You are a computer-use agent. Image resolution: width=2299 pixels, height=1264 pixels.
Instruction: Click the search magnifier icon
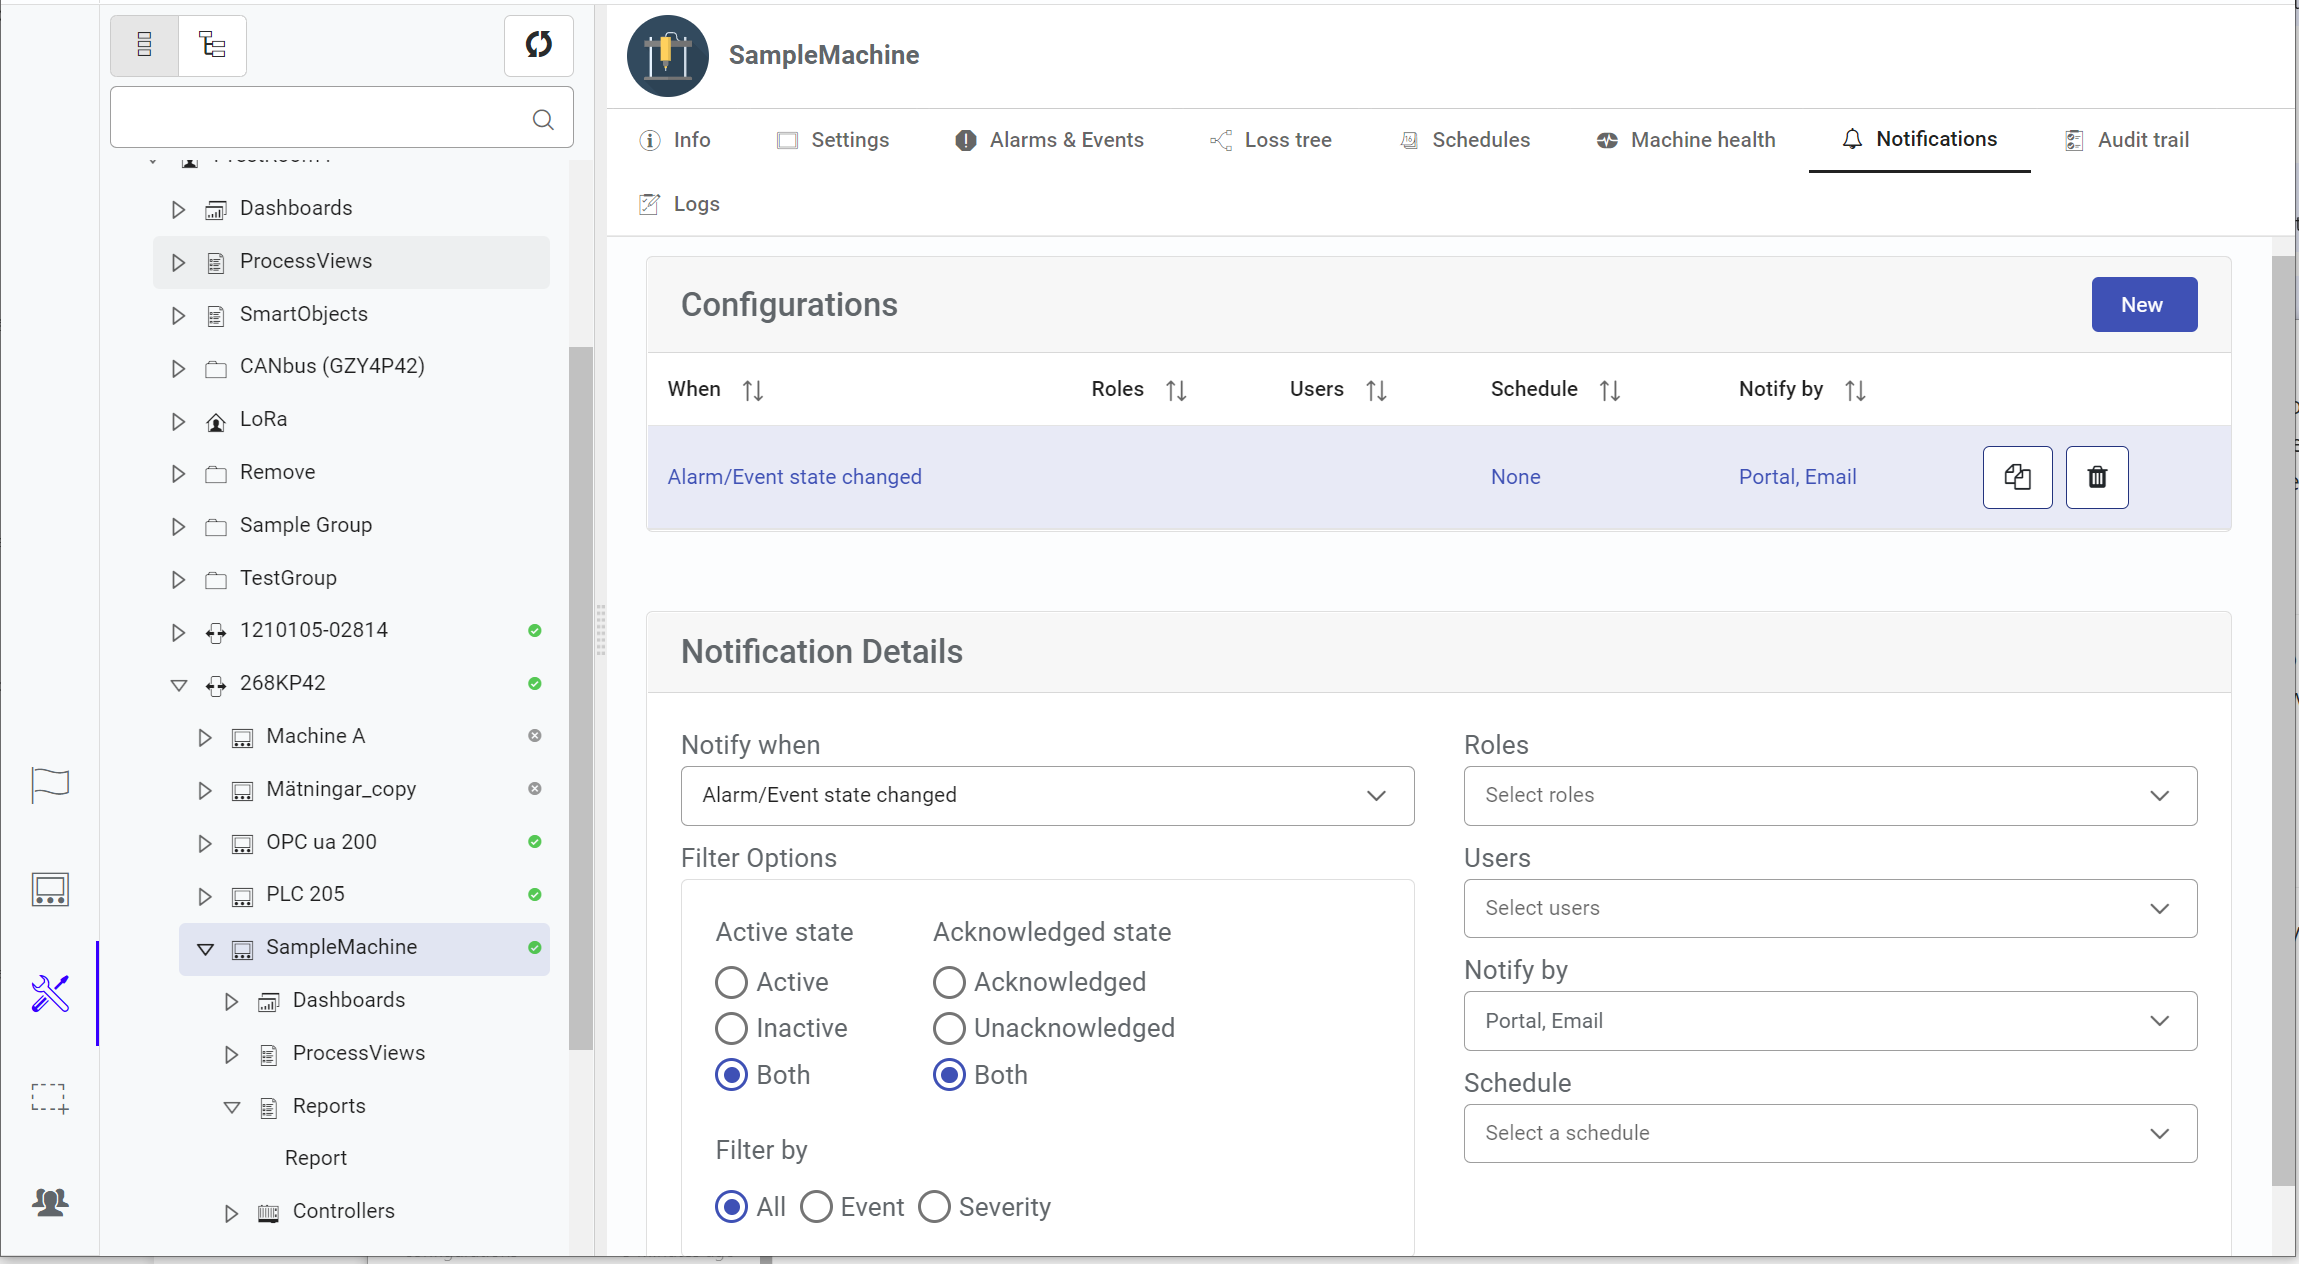click(543, 120)
